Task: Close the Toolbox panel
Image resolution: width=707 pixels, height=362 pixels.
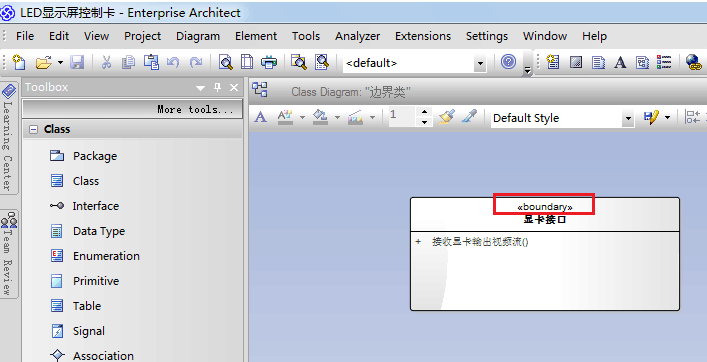Action: tap(234, 87)
